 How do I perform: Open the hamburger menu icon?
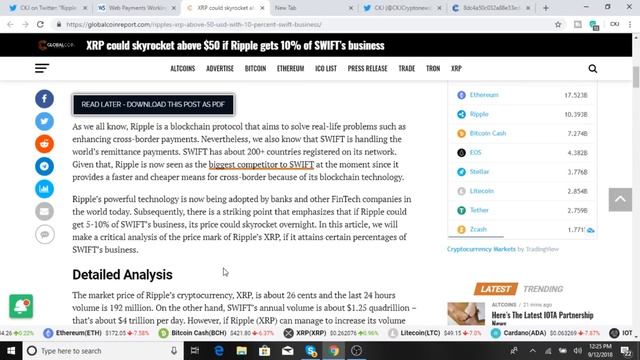[42, 68]
